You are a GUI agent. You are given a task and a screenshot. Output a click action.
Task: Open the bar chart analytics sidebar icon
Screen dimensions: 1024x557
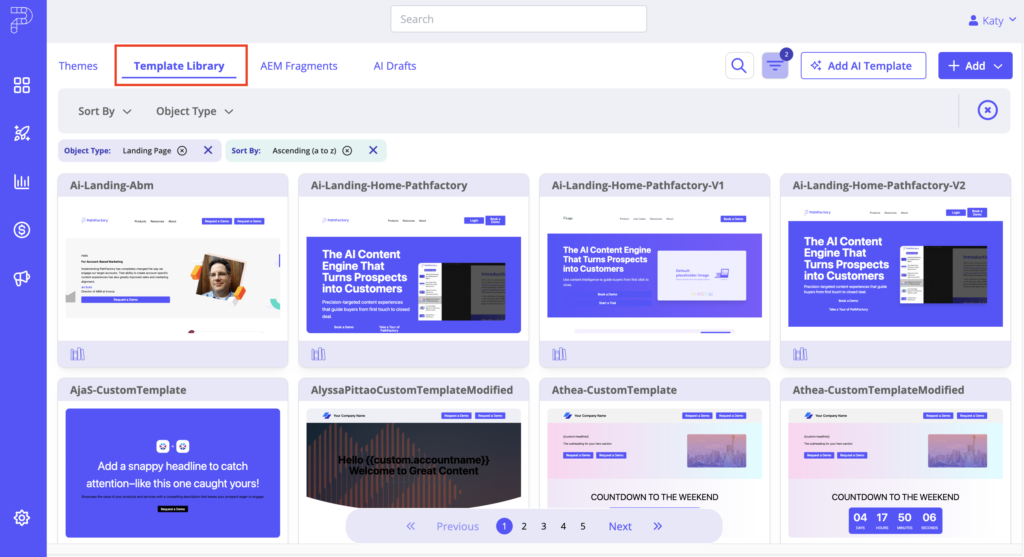(22, 182)
